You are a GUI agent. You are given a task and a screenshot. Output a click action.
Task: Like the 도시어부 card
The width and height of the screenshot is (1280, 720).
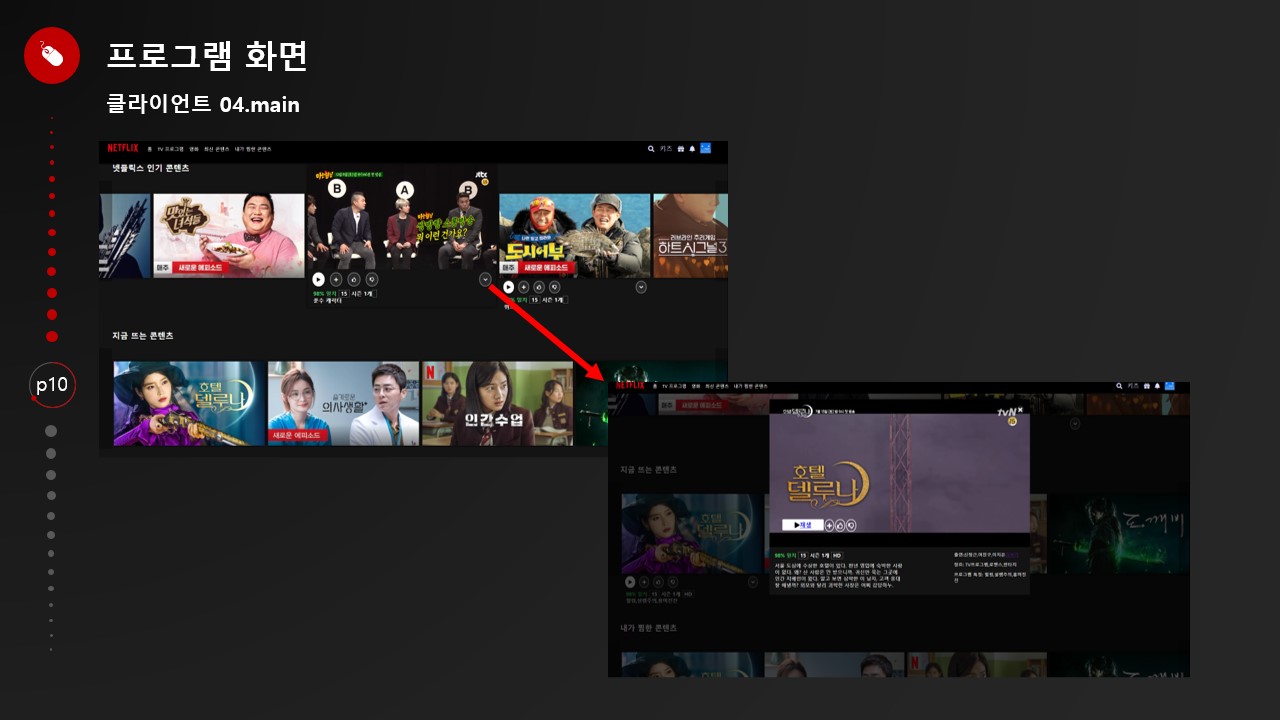point(538,287)
